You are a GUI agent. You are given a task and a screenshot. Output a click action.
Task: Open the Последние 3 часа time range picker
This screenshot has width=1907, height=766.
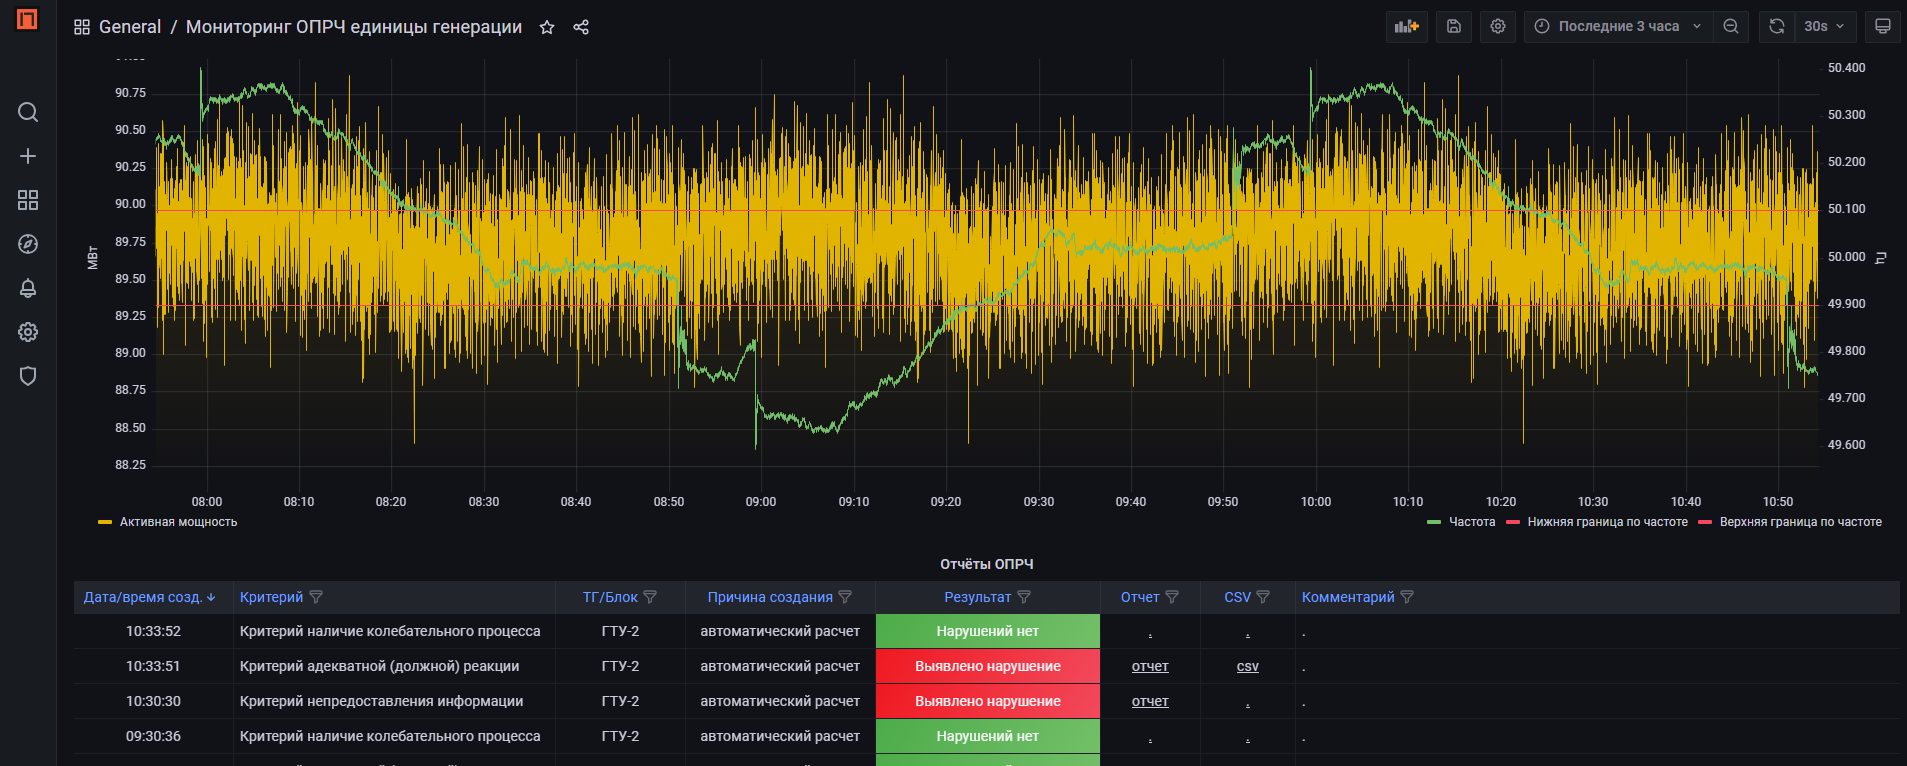1618,27
